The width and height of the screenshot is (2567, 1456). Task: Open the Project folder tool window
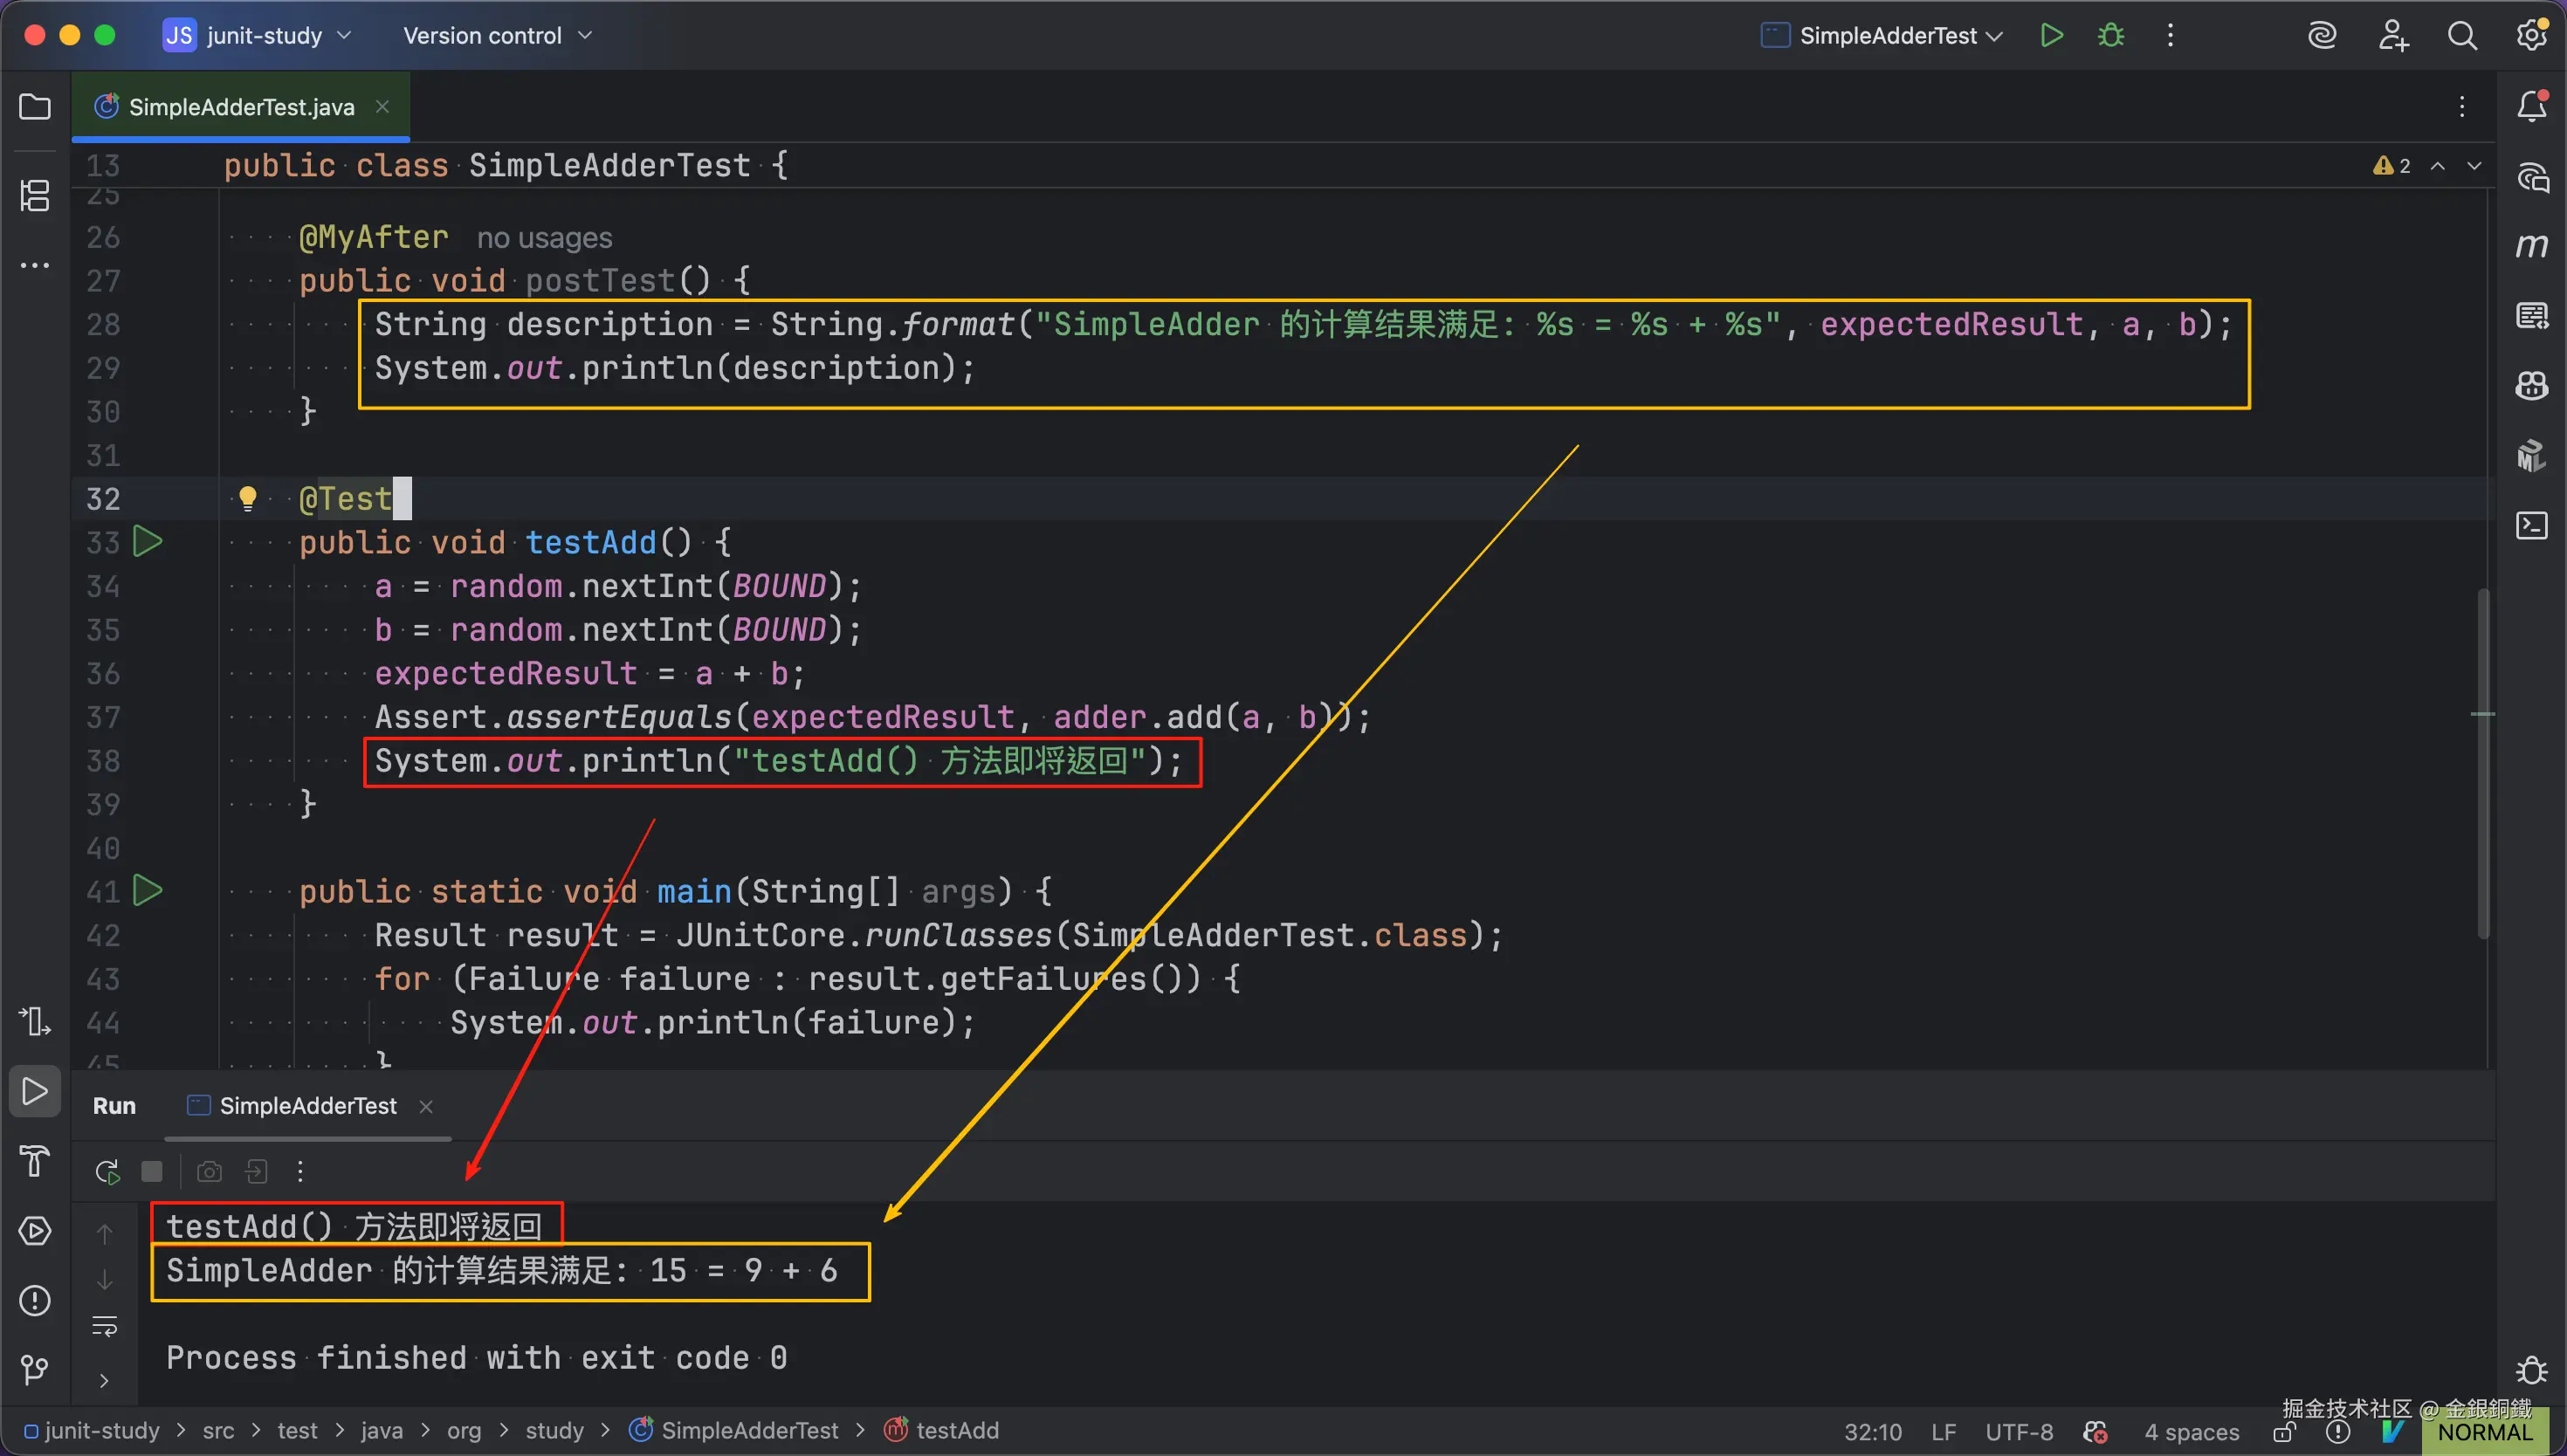click(x=35, y=106)
